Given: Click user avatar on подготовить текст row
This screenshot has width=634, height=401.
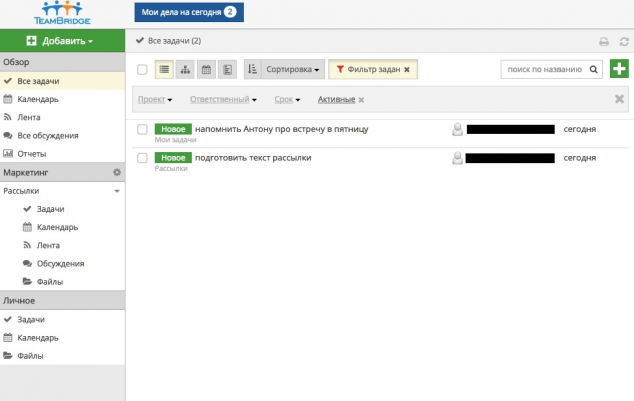Looking at the screenshot, I should tap(457, 158).
